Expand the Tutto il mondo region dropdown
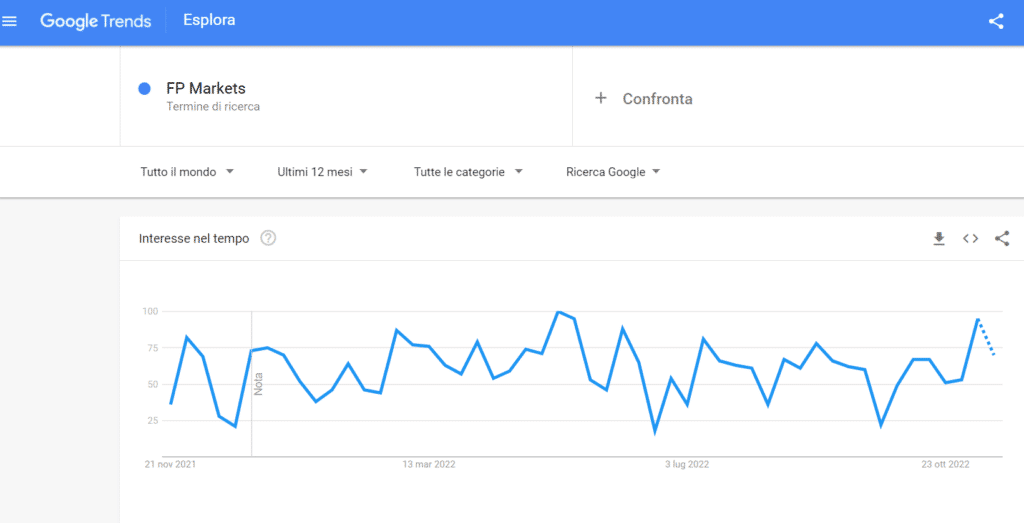This screenshot has width=1024, height=523. click(x=187, y=172)
